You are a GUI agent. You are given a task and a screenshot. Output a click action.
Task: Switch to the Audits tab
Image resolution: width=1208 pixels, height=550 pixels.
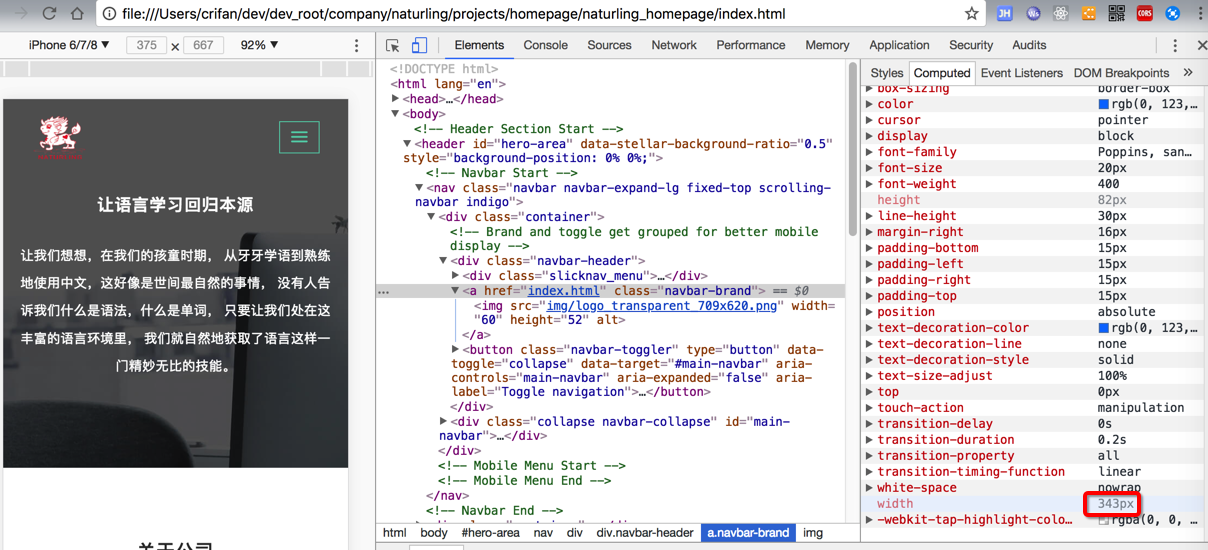pos(1029,45)
